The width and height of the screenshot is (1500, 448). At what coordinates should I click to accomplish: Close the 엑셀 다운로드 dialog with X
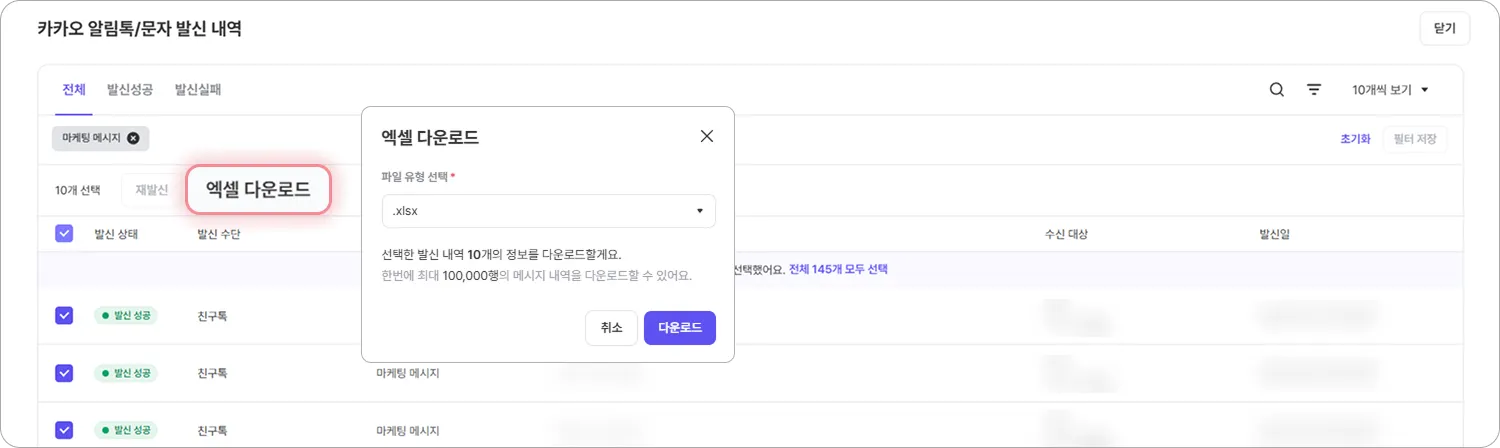[x=707, y=136]
